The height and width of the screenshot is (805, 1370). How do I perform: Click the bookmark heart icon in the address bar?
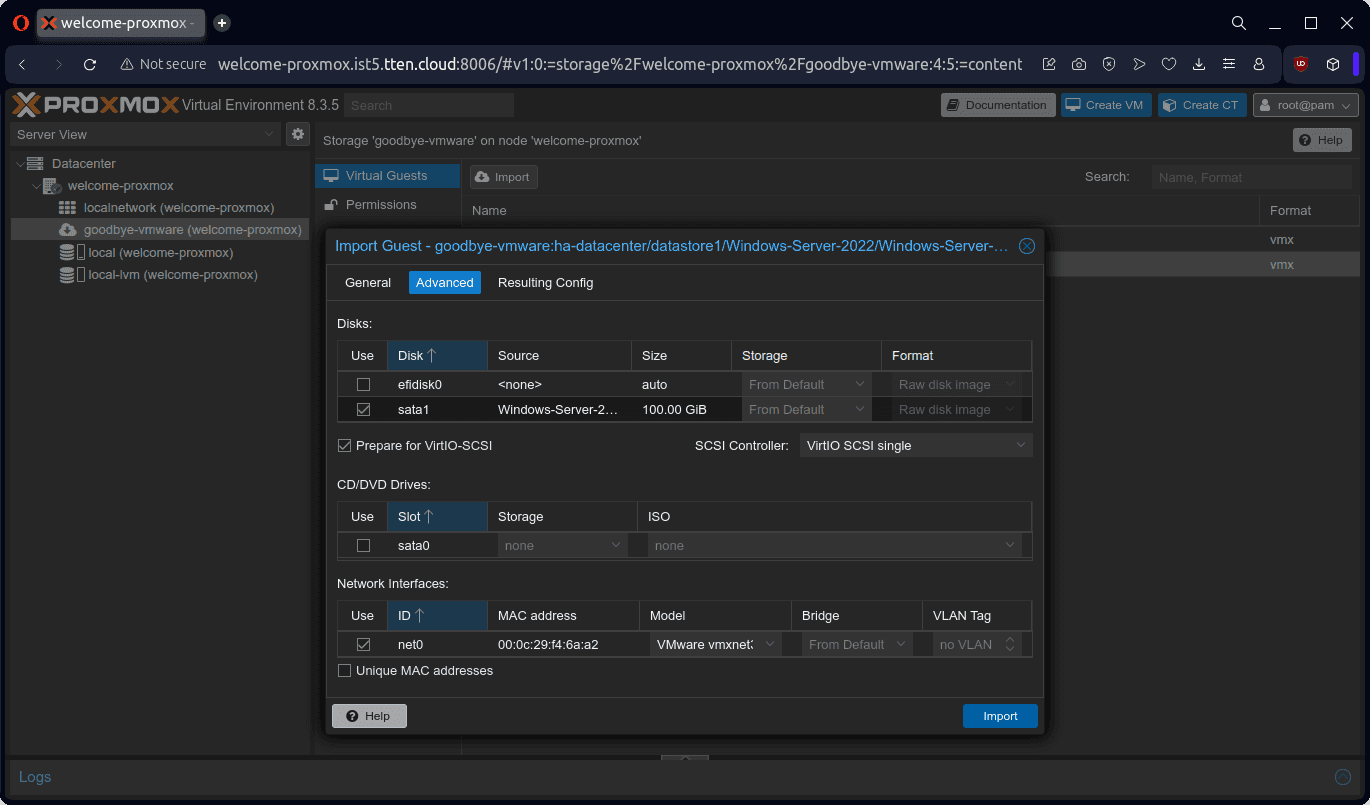click(x=1169, y=64)
